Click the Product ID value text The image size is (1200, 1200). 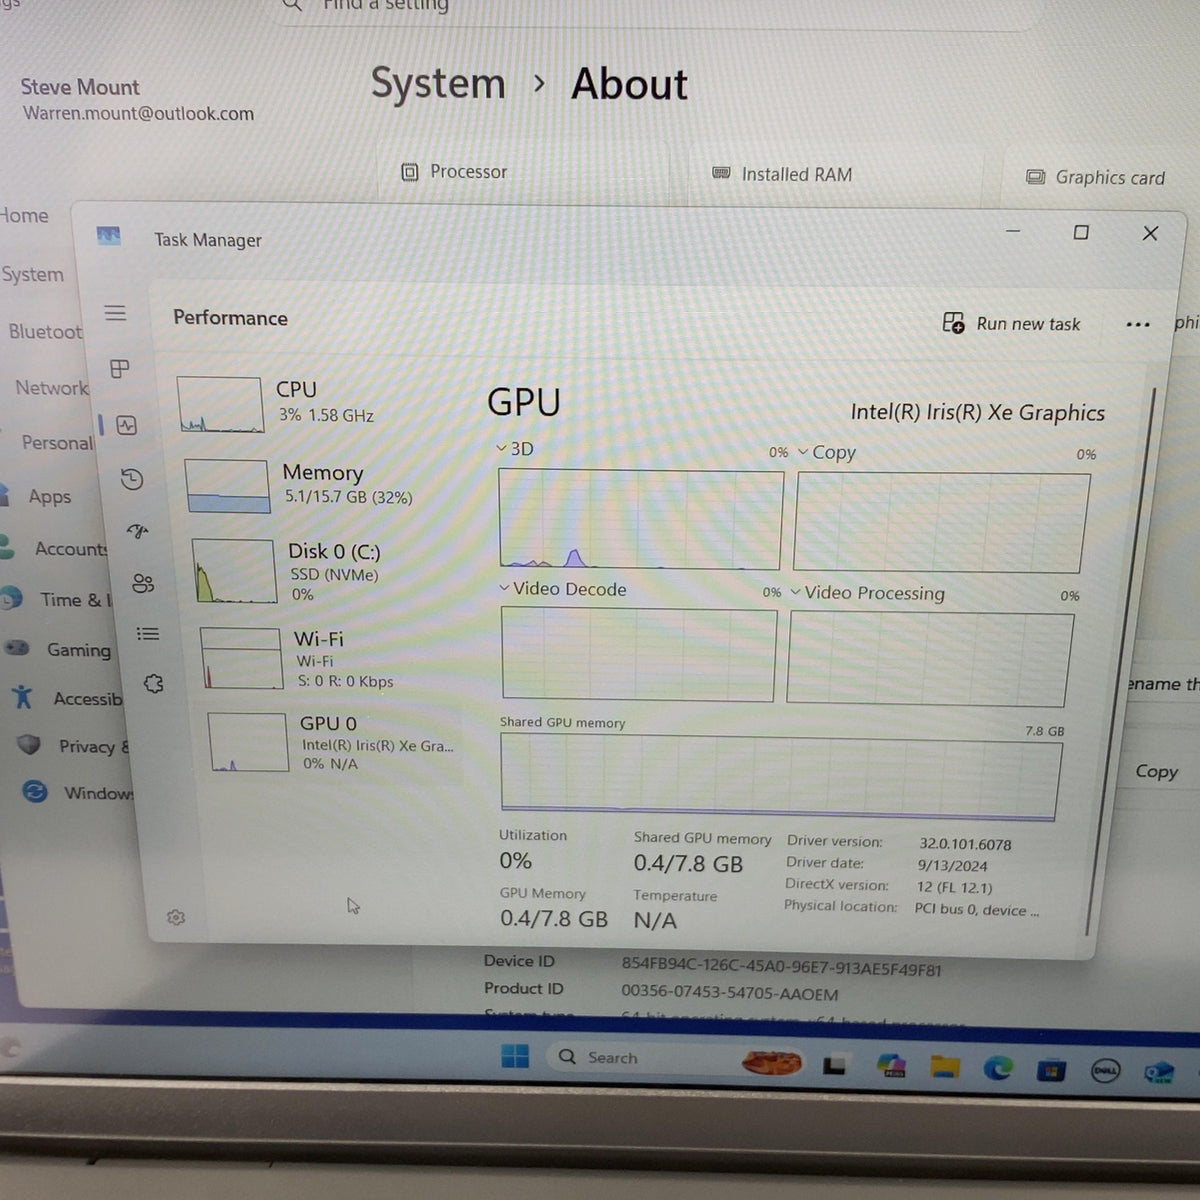[730, 994]
